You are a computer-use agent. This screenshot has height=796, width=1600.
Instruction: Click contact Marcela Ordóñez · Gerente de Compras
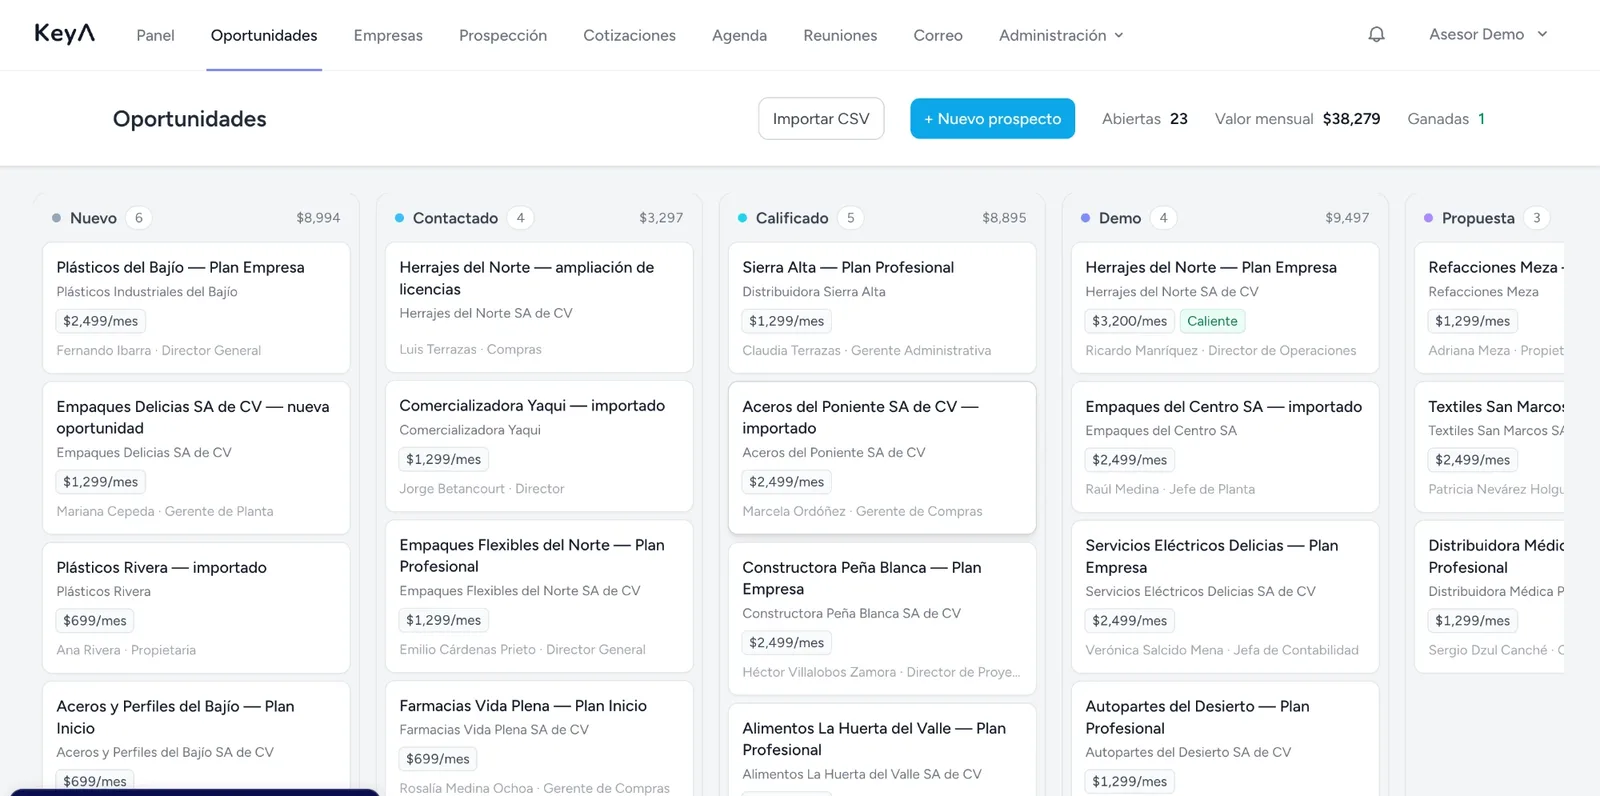(x=862, y=511)
